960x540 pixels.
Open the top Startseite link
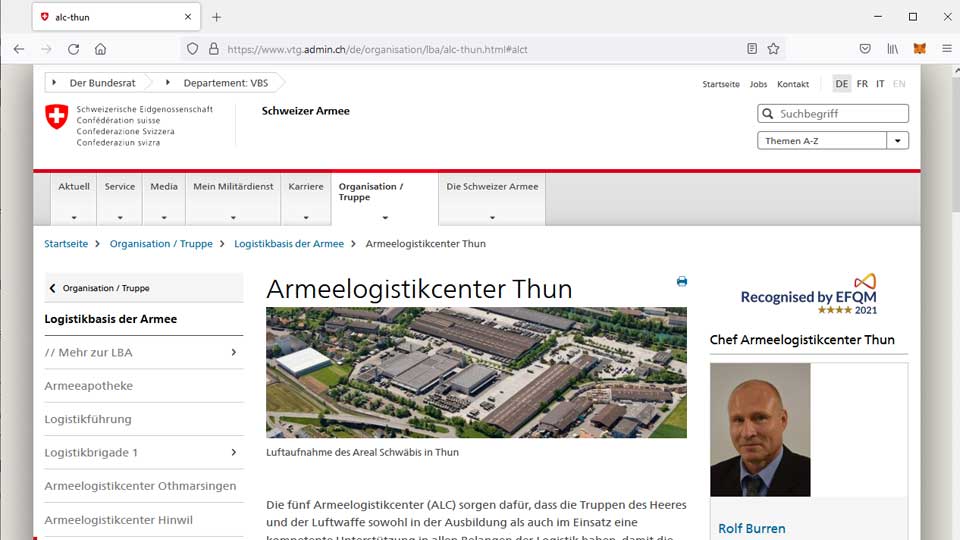(721, 84)
